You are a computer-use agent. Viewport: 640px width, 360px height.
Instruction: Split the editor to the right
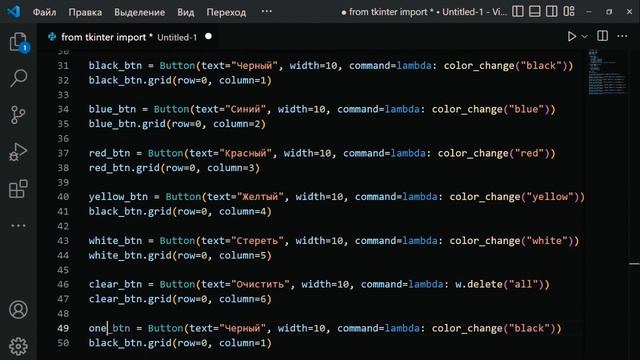602,36
